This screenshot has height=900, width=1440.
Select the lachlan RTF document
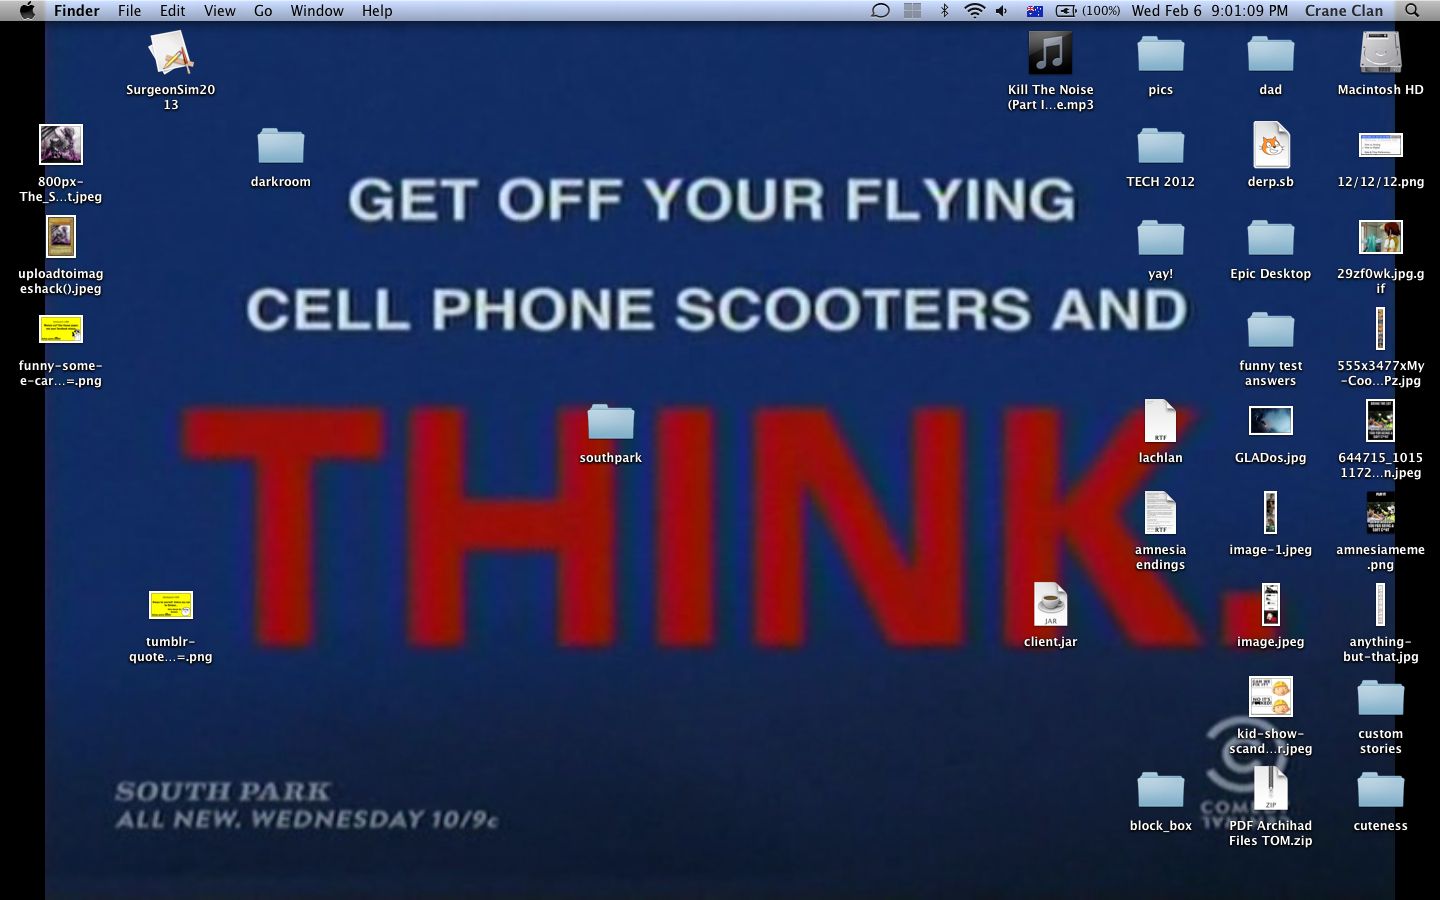[x=1160, y=422]
